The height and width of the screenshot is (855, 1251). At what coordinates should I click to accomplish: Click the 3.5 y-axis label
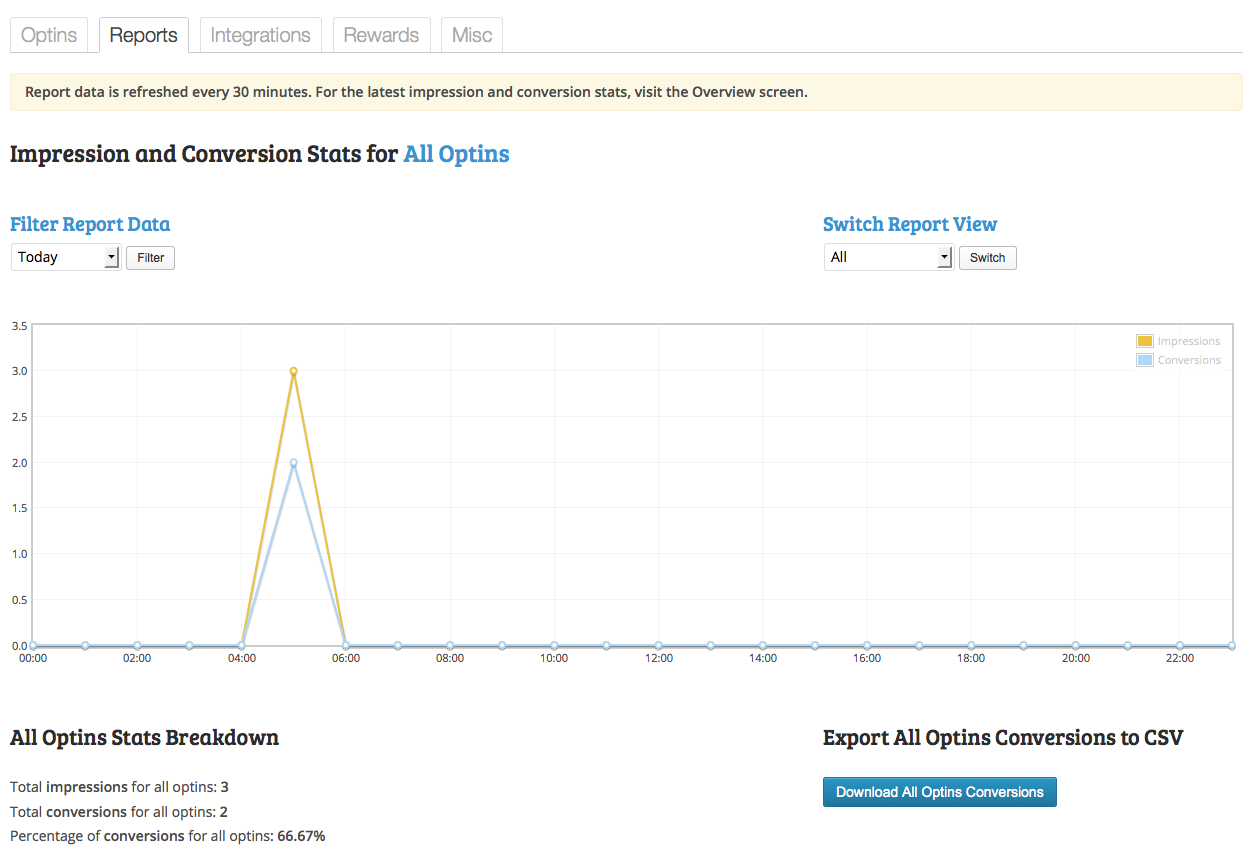point(19,325)
